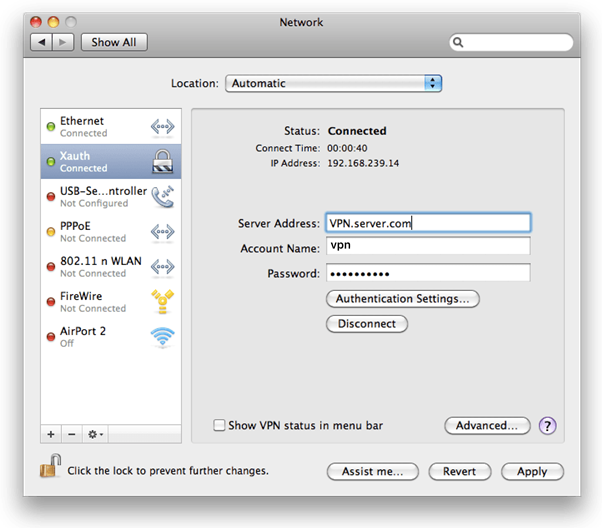Focus the Server Address field
Screen dimensions: 602x528
[x=428, y=223]
